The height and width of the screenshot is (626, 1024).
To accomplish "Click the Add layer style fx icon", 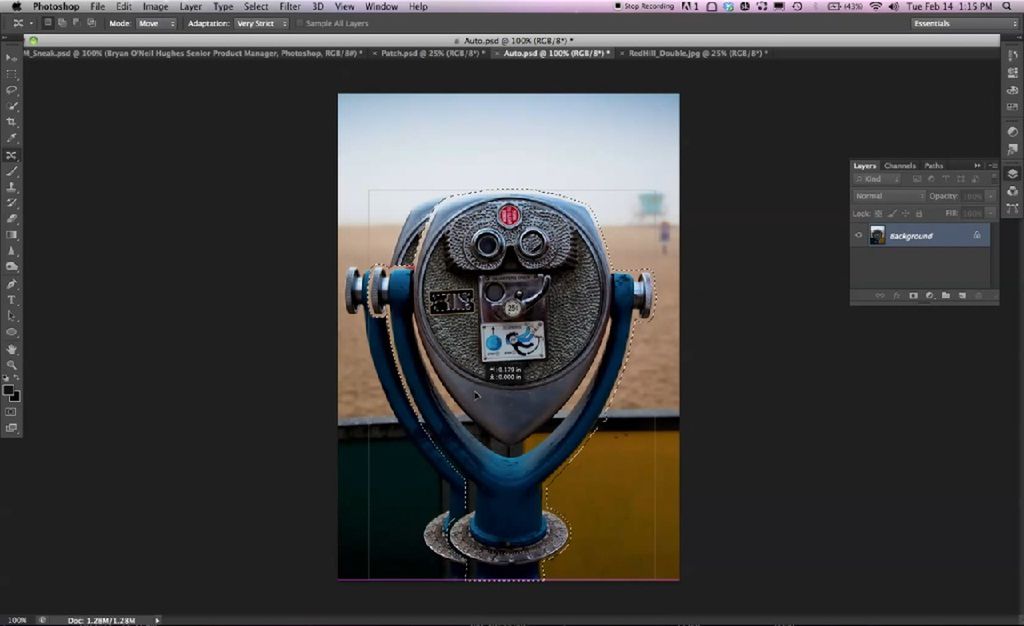I will point(896,296).
